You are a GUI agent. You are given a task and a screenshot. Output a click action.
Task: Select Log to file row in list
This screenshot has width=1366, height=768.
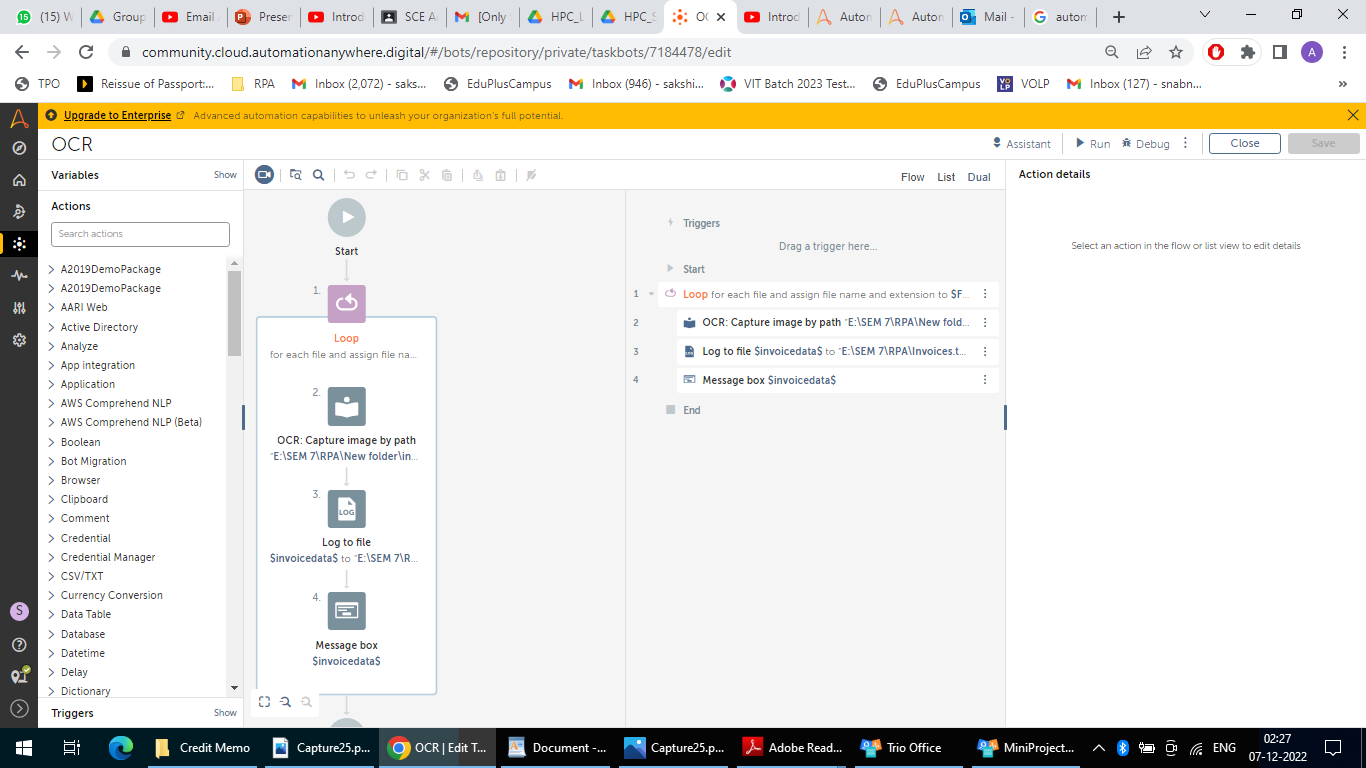click(x=838, y=352)
